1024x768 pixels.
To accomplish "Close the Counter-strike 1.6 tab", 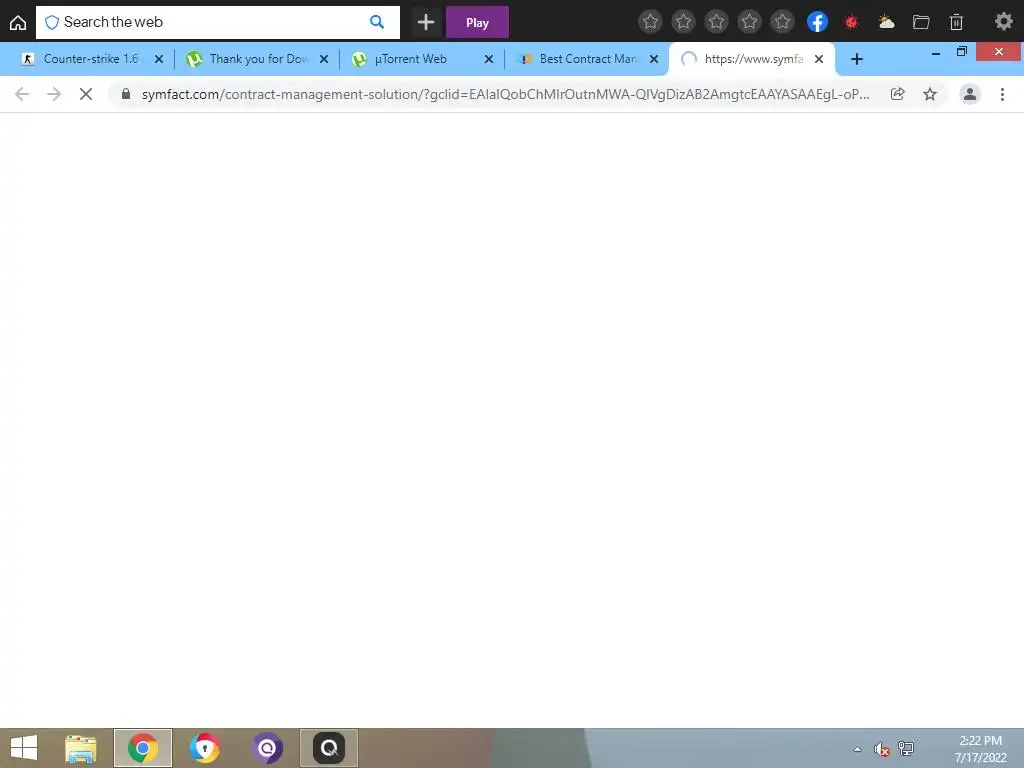I will pyautogui.click(x=159, y=59).
